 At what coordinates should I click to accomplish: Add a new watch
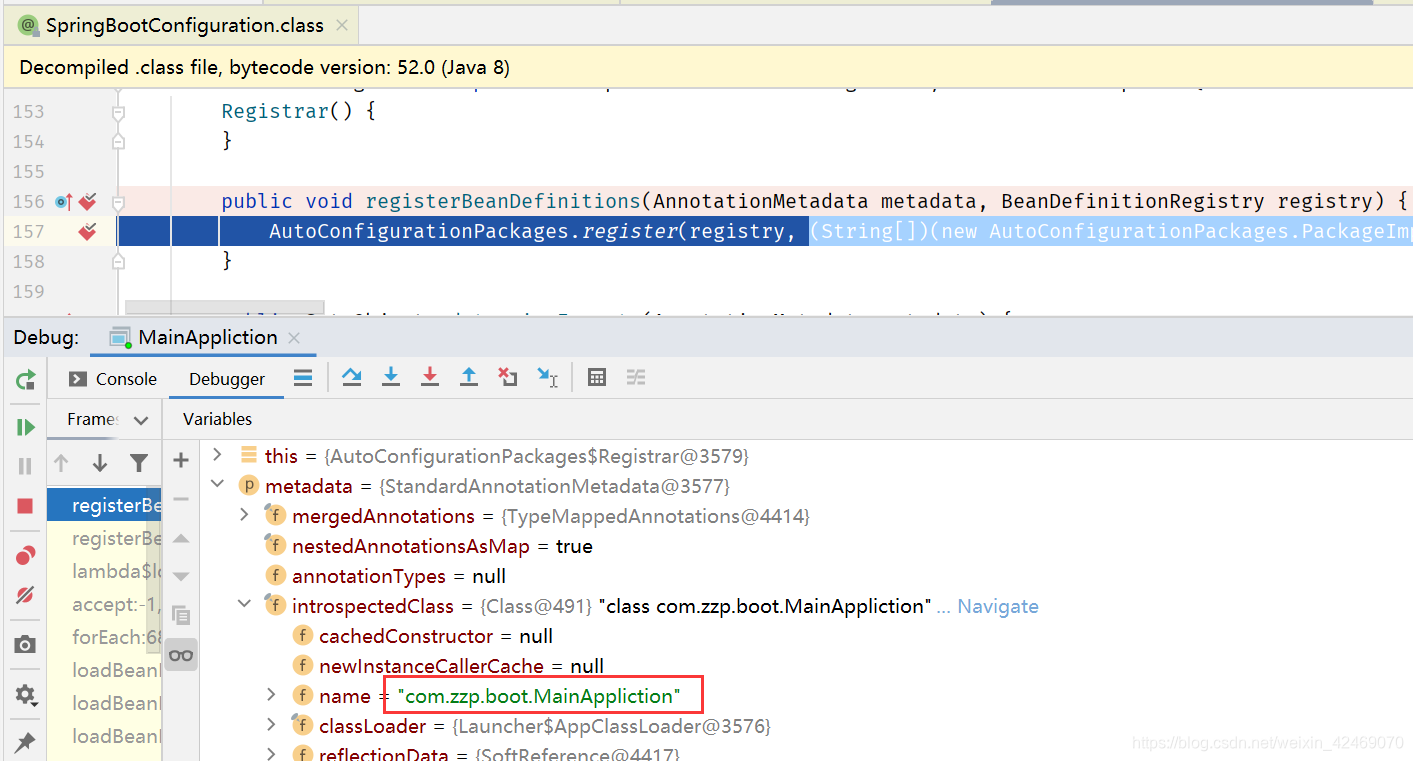181,460
